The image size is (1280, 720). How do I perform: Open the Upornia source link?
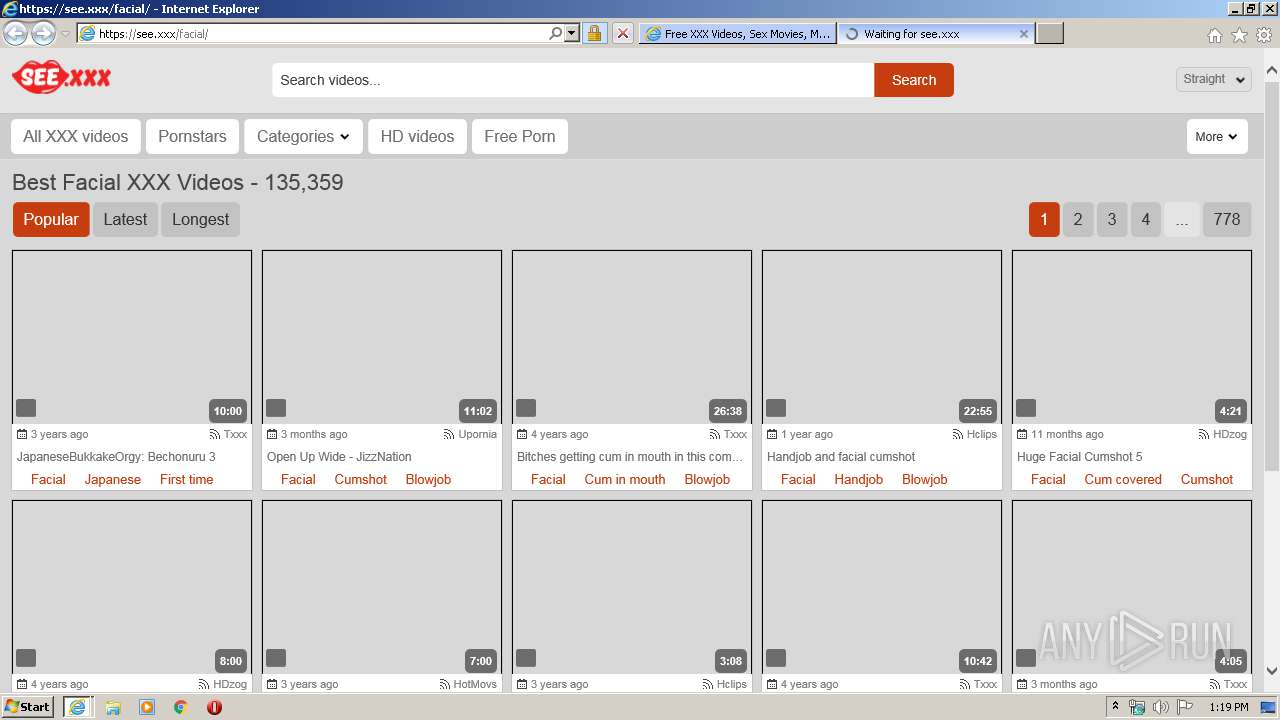(x=478, y=434)
